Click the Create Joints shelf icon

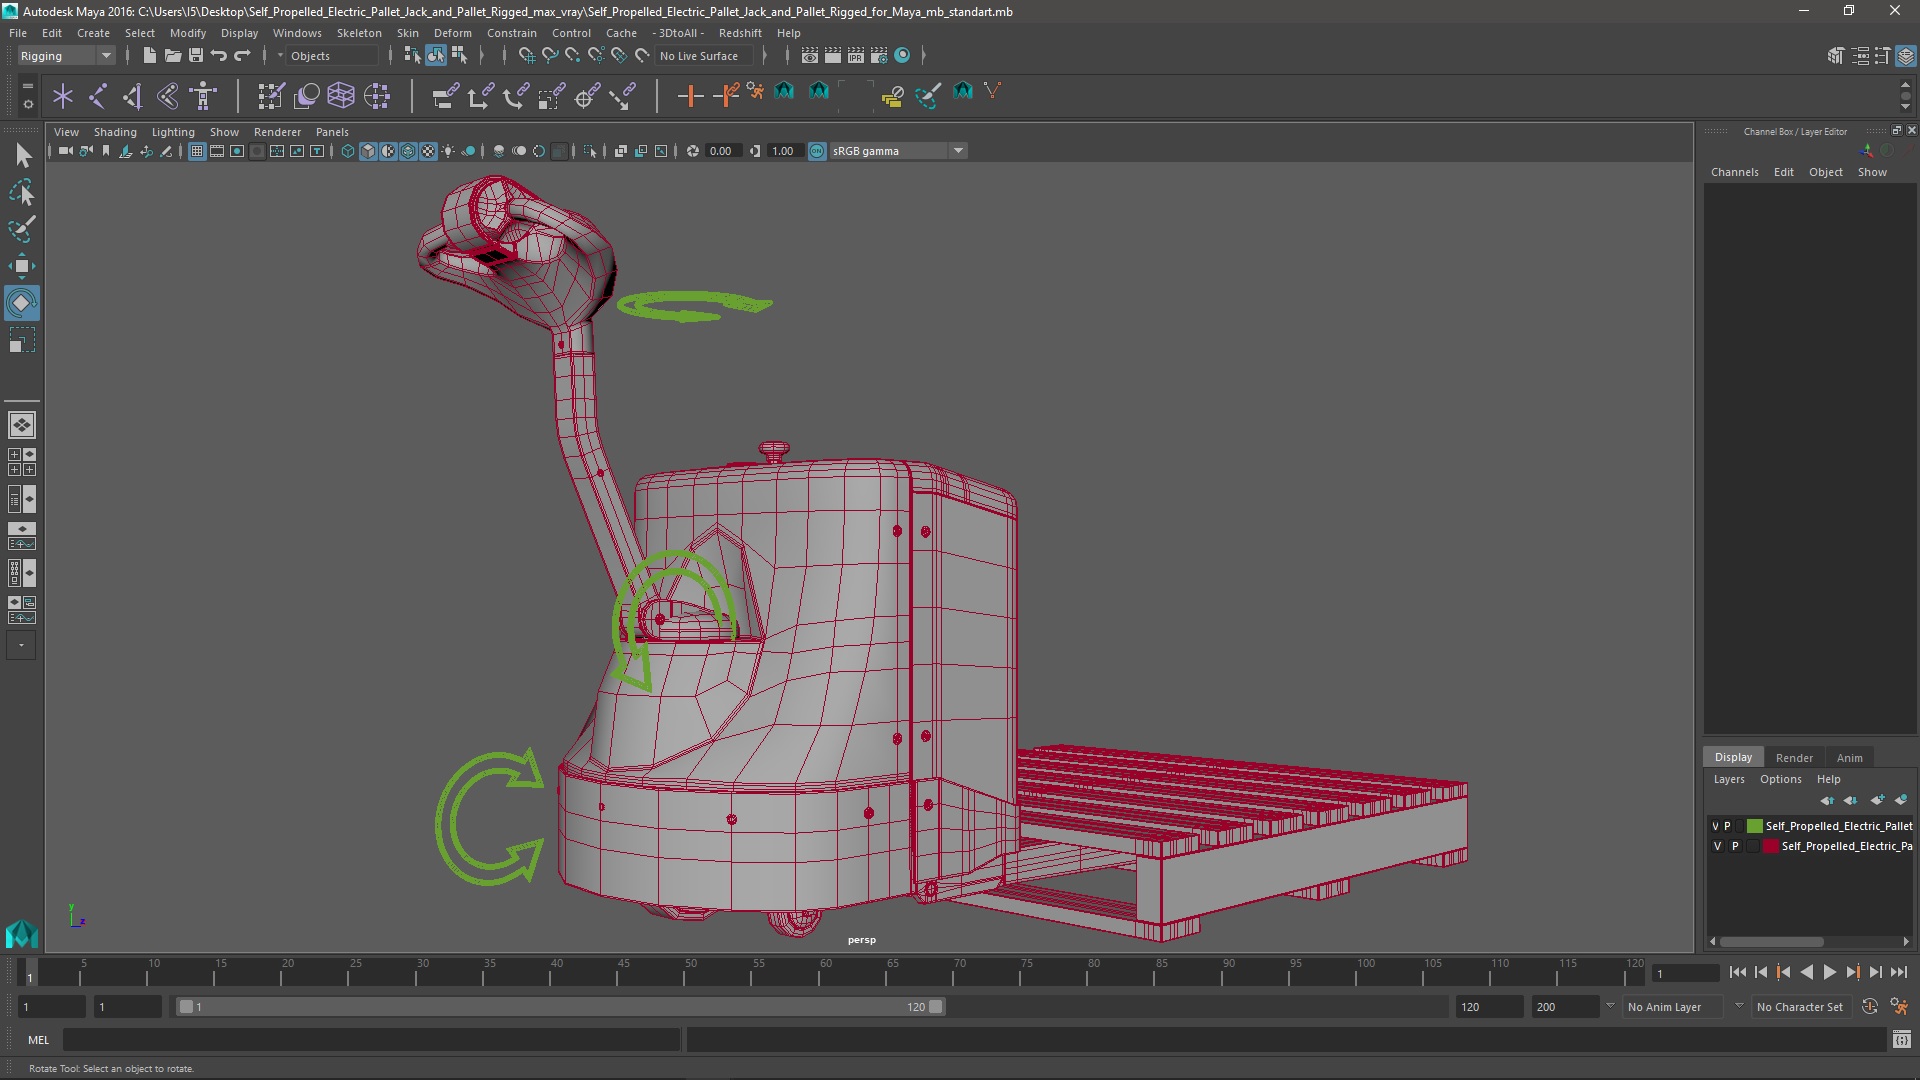click(x=98, y=96)
